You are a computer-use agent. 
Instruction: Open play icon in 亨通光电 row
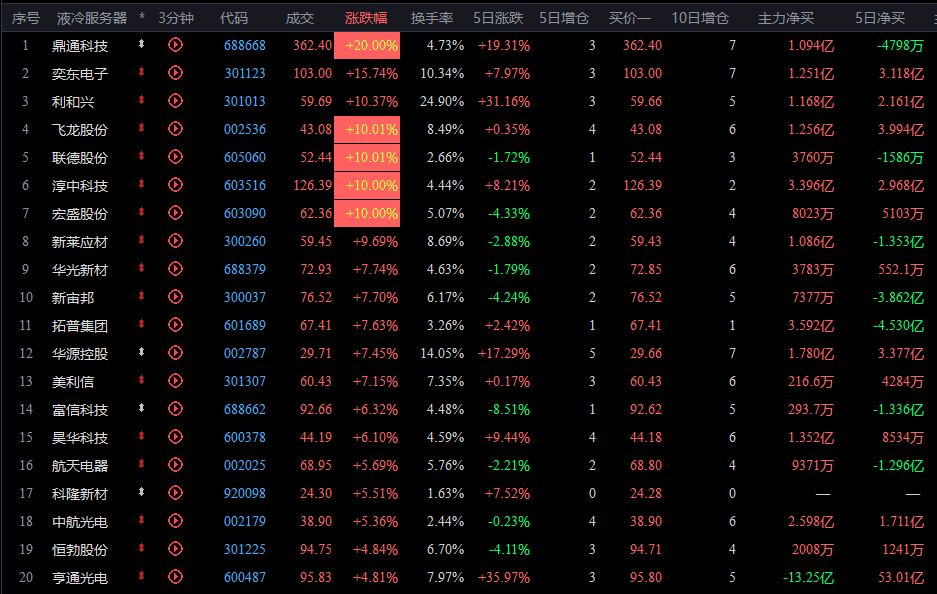[175, 577]
